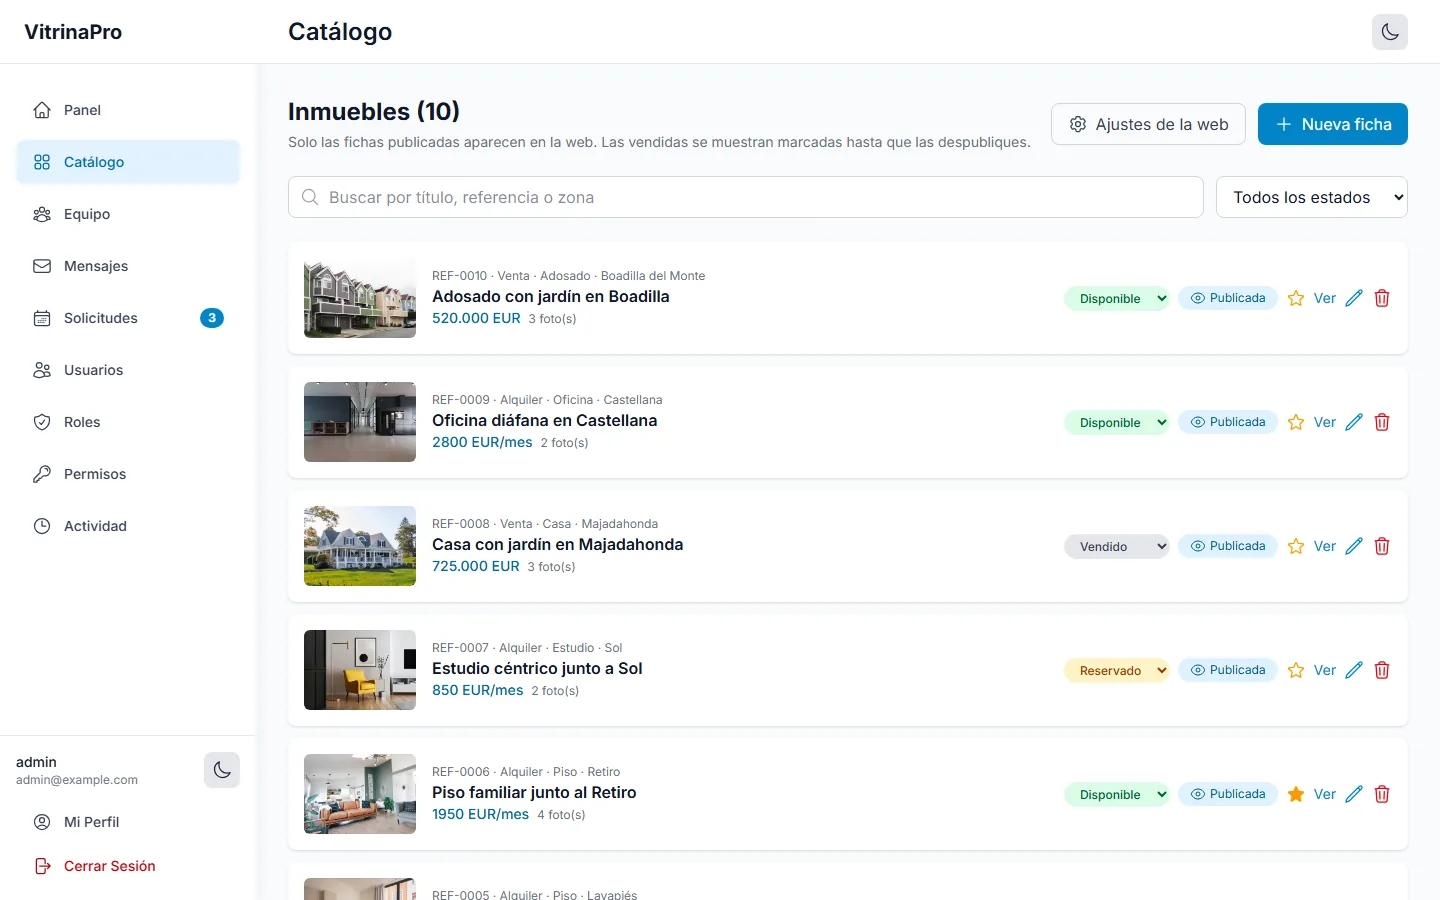1440x900 pixels.
Task: Toggle Publicada on Estudio céntrico junto a Sol
Action: tap(1228, 670)
